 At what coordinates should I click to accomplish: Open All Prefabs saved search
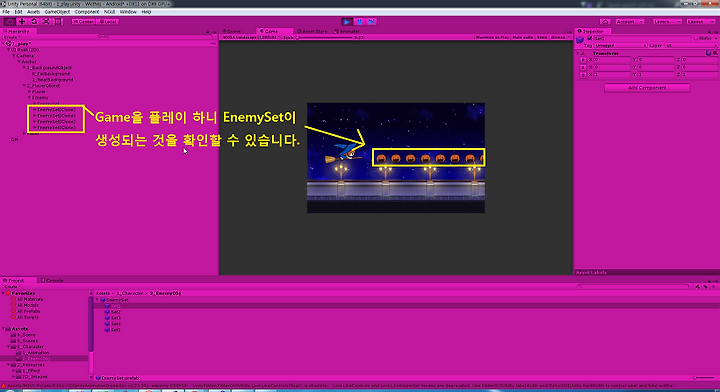point(25,311)
